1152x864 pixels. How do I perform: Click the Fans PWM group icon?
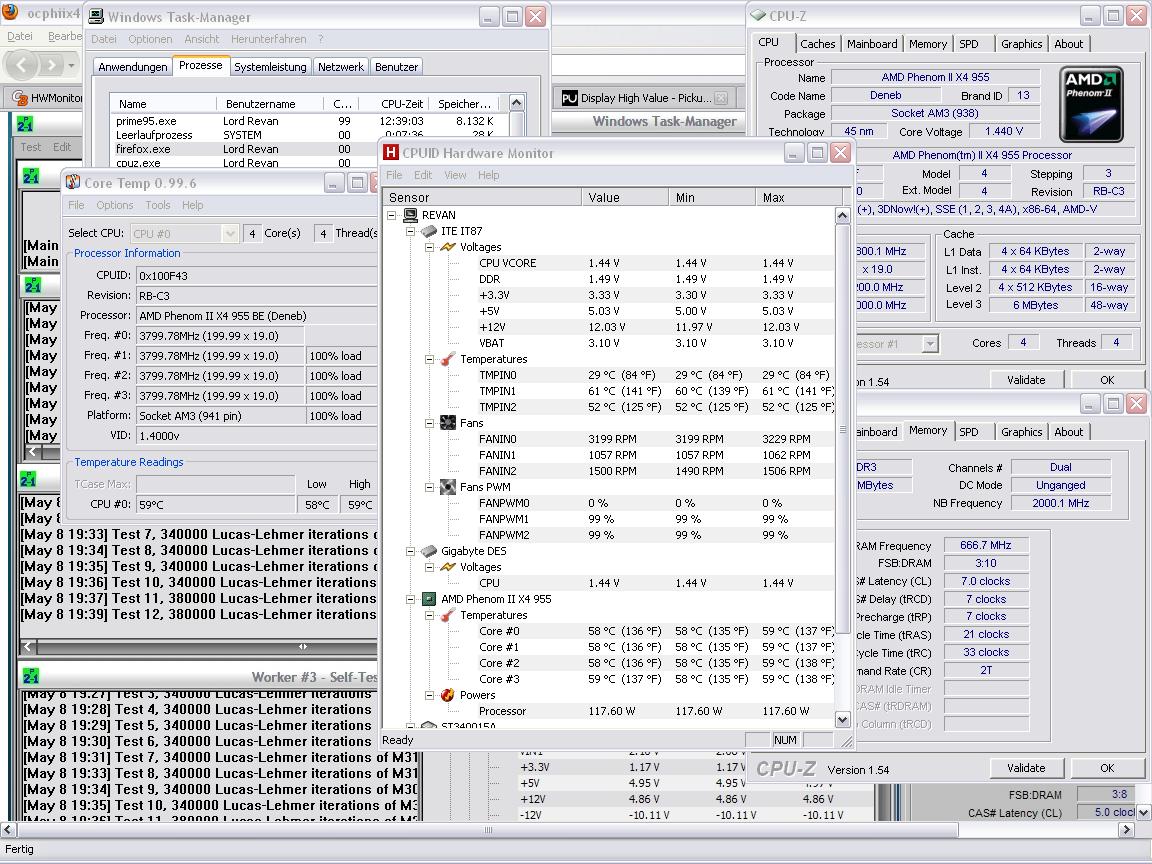(x=447, y=487)
